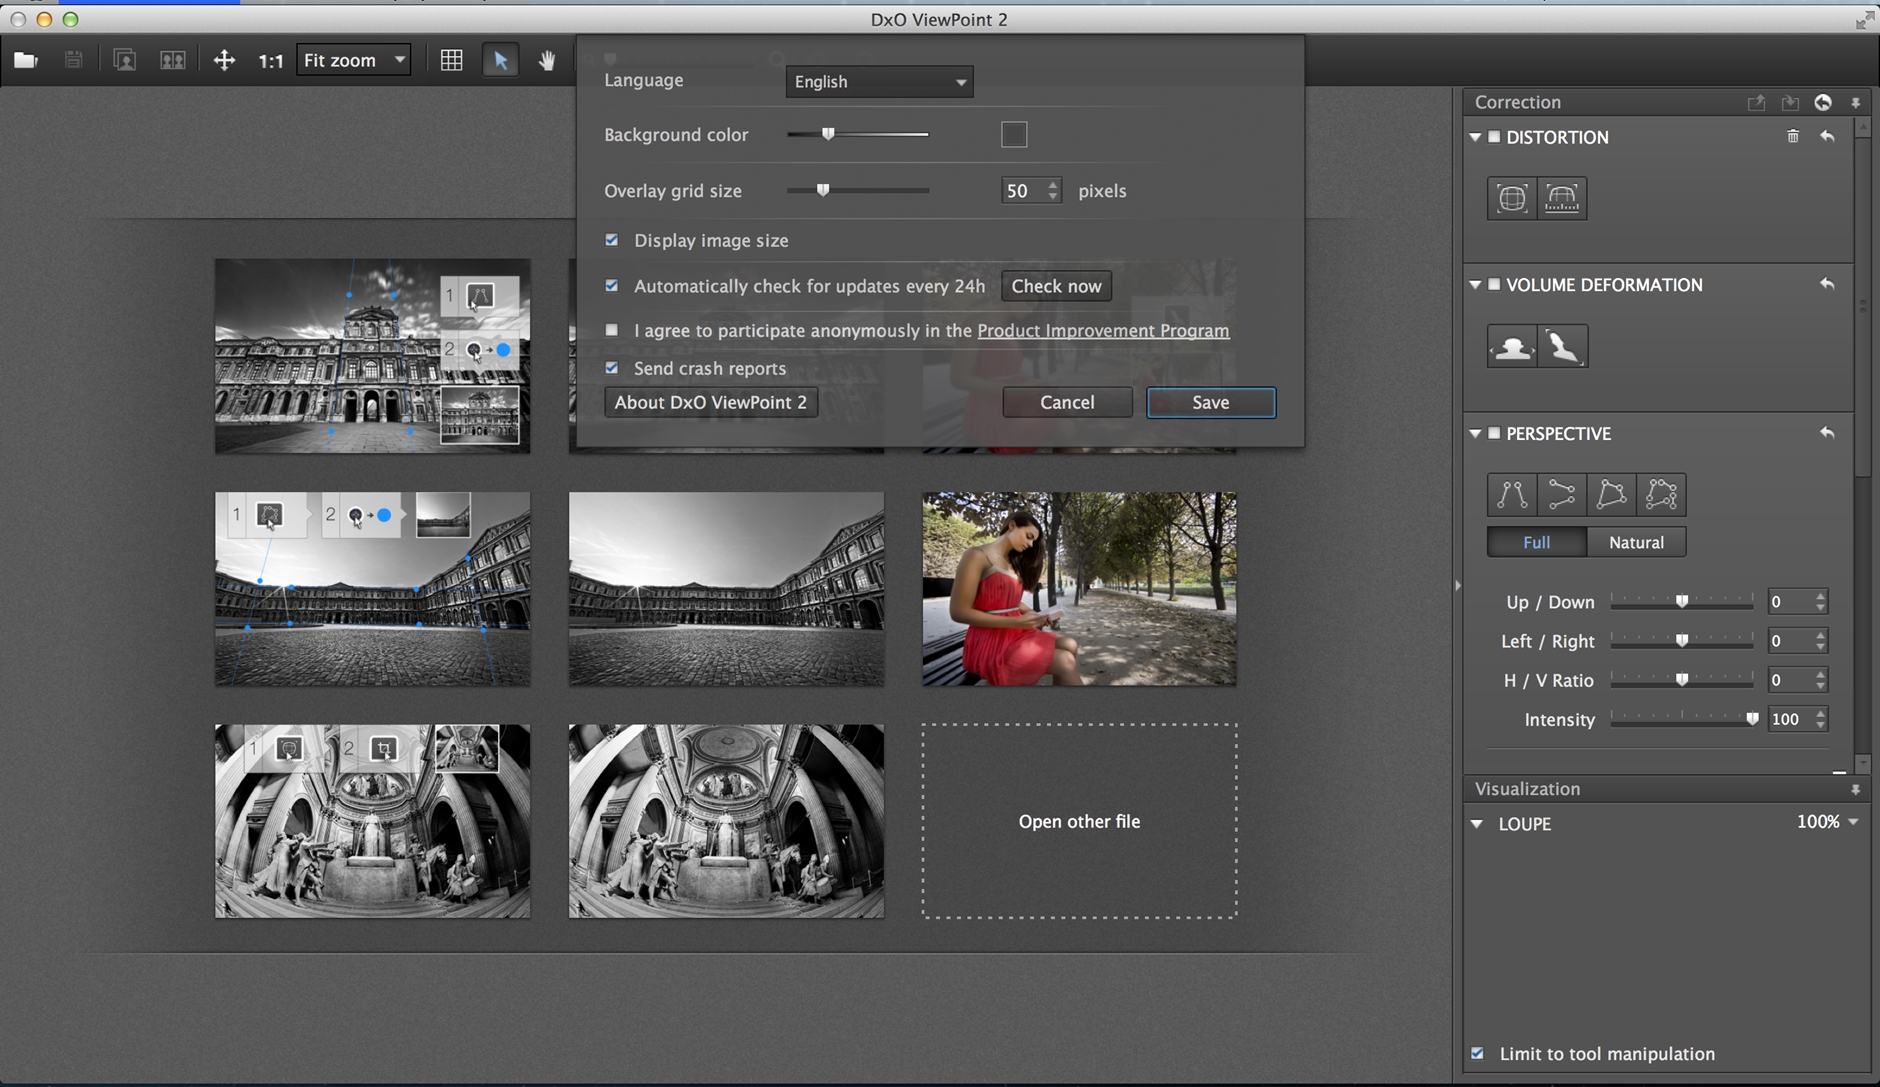Collapse the VOLUME DEFORMATION section triangle
The height and width of the screenshot is (1087, 1880).
coord(1475,285)
